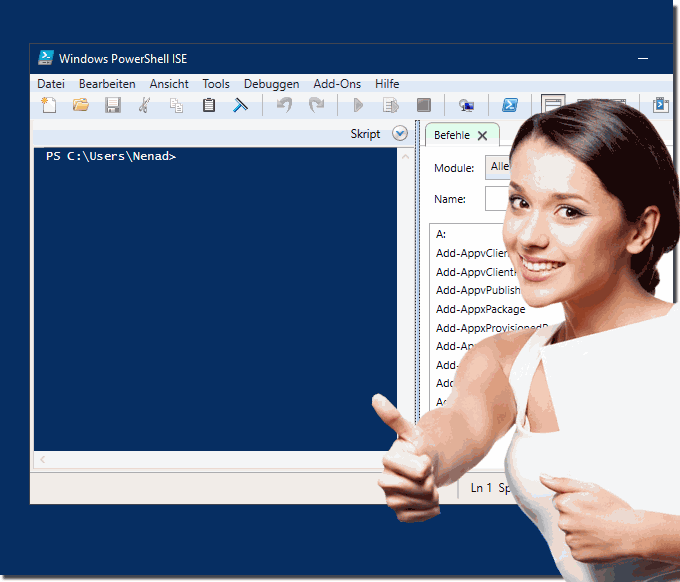Image resolution: width=680 pixels, height=582 pixels.
Task: Click the Ln 1 status bar indicator
Action: point(481,488)
